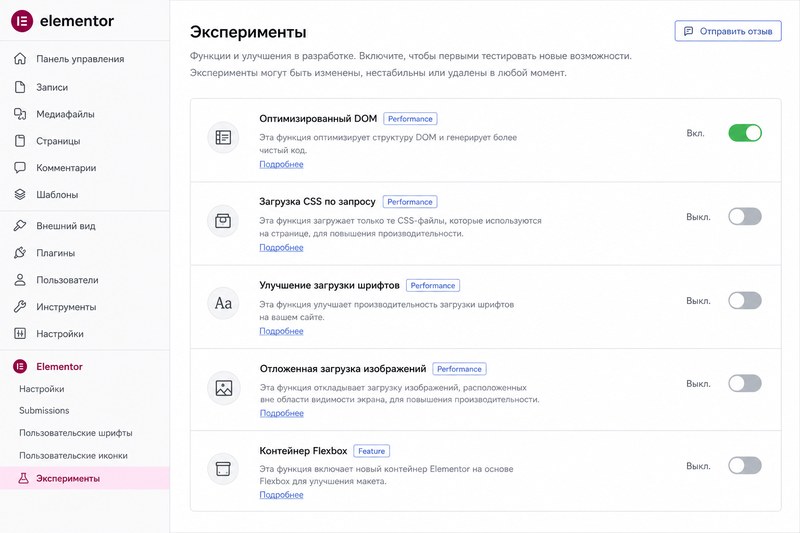The height and width of the screenshot is (533, 800).
Task: Open Submissions submenu item
Action: (x=44, y=410)
